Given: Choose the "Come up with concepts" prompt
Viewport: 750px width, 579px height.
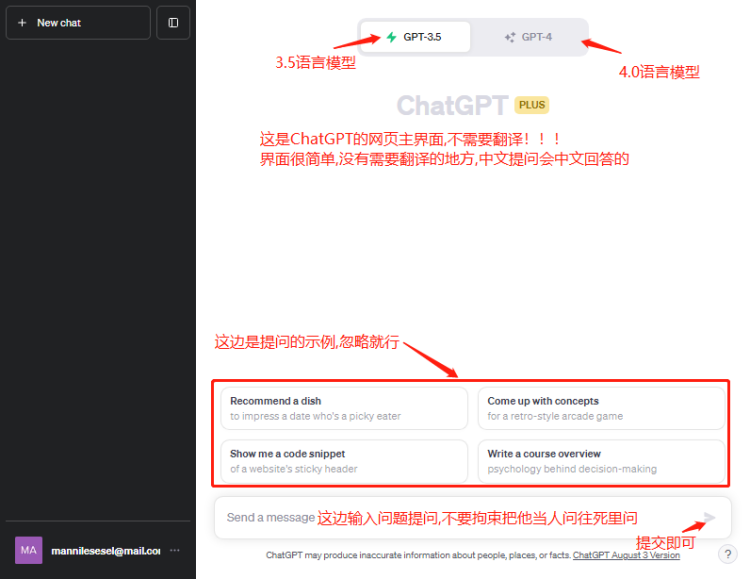Looking at the screenshot, I should [600, 408].
